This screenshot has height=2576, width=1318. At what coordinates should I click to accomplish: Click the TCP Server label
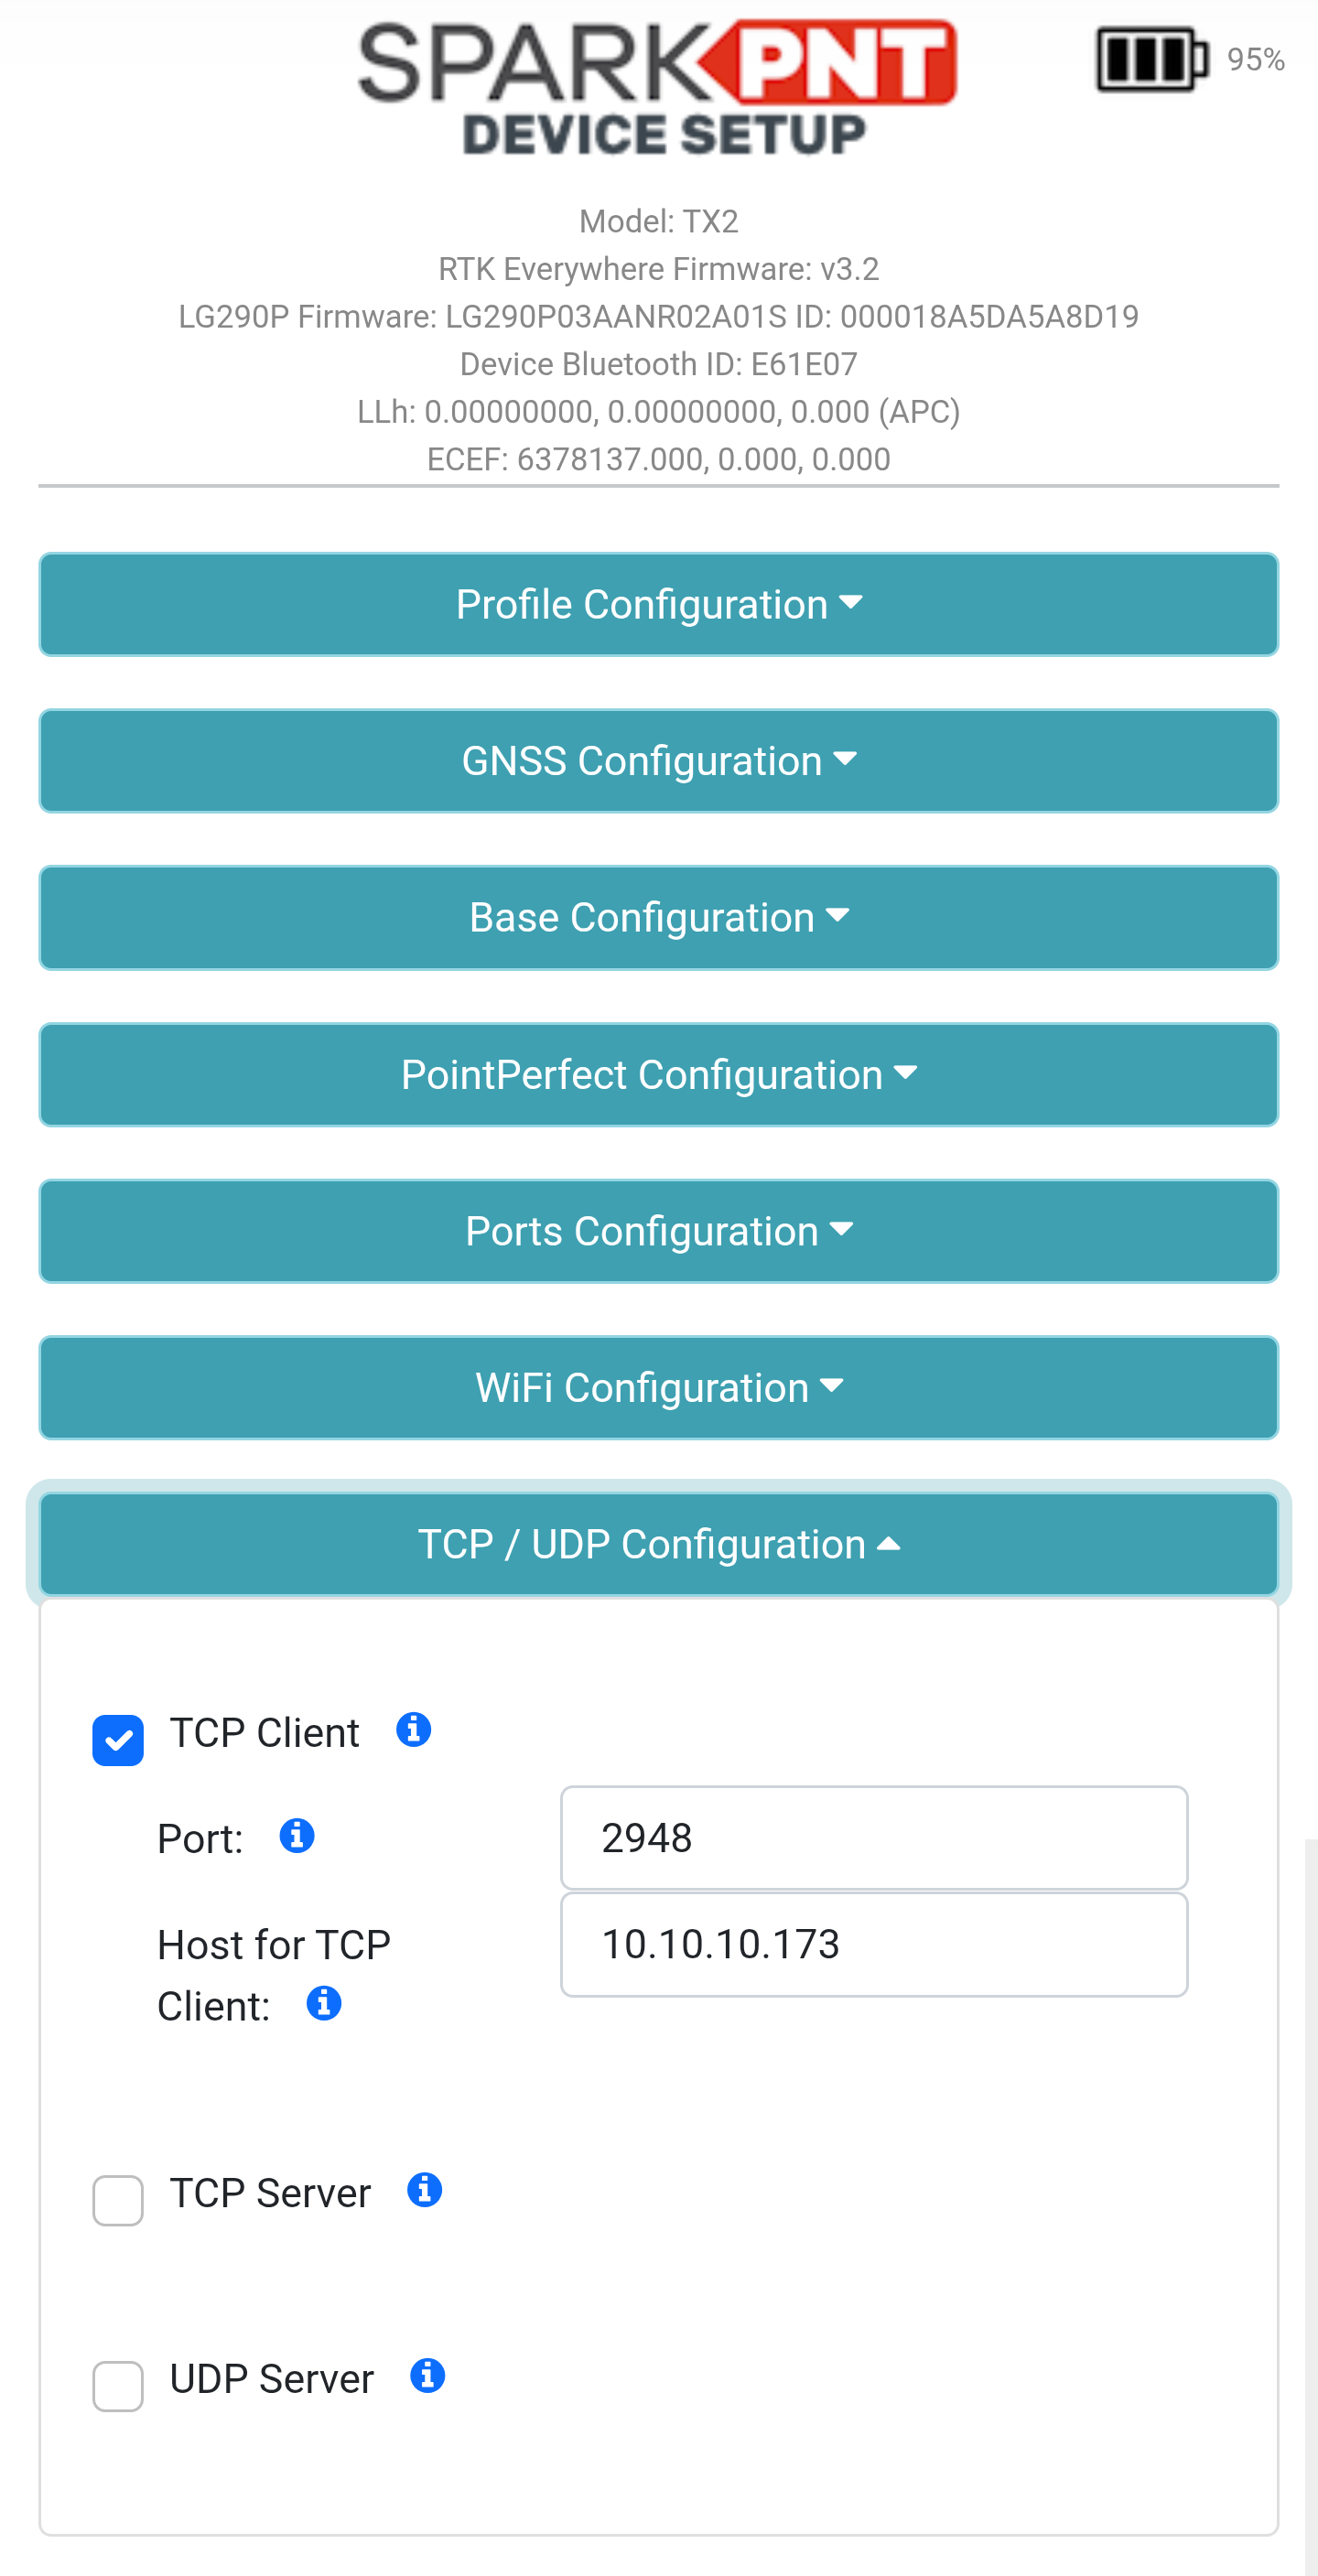(x=270, y=2193)
